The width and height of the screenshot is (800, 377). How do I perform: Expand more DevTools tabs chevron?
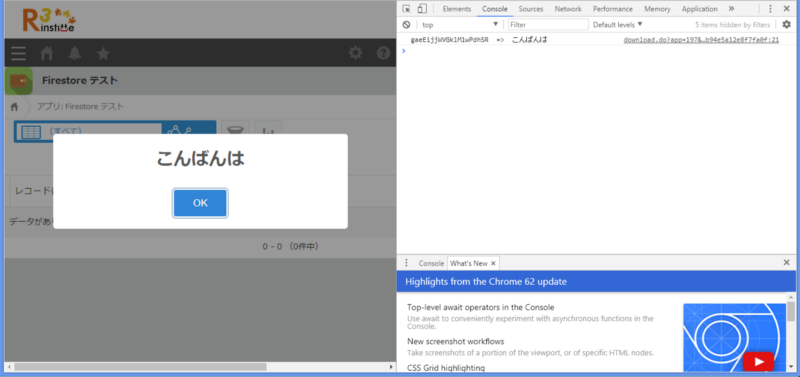coord(731,9)
